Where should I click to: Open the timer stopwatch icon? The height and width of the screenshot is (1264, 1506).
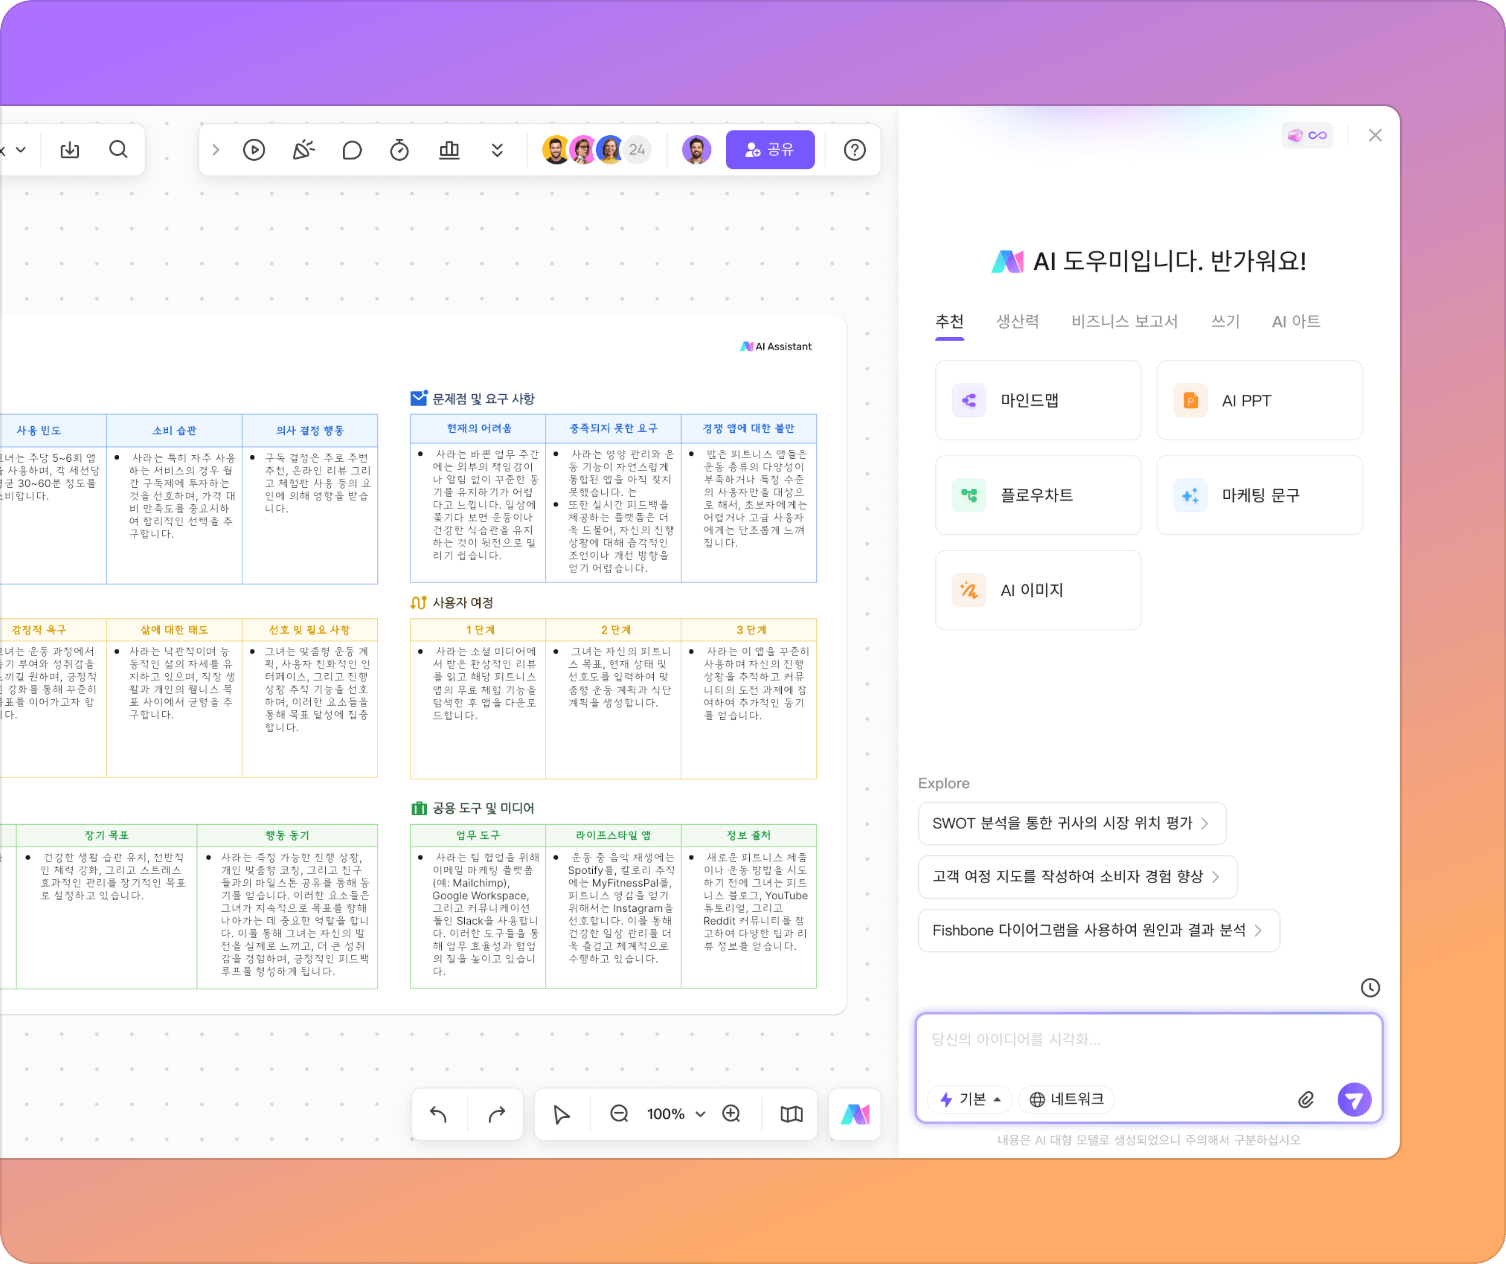399,150
